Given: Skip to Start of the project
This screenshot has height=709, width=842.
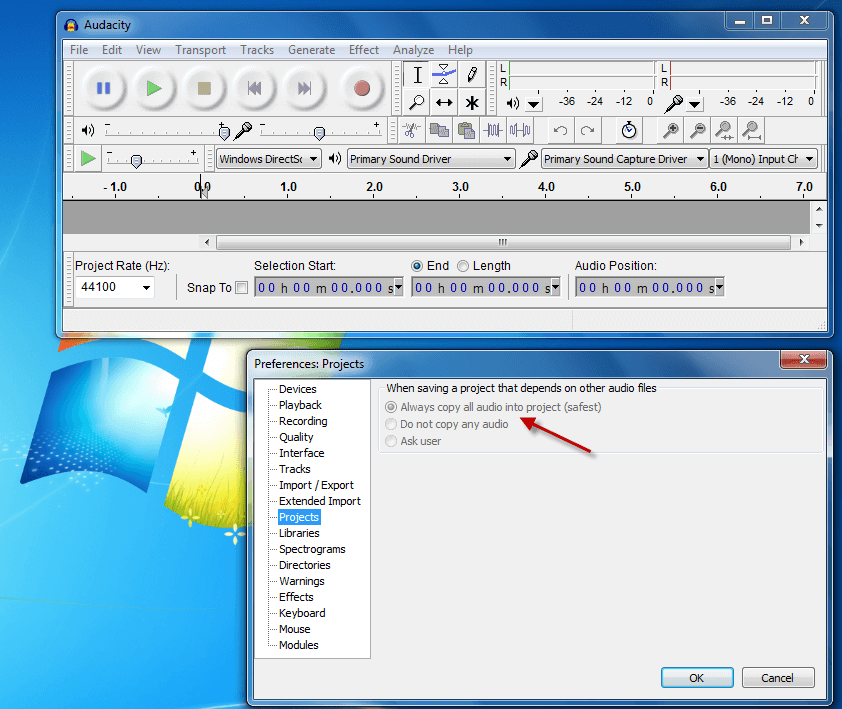Looking at the screenshot, I should [255, 88].
